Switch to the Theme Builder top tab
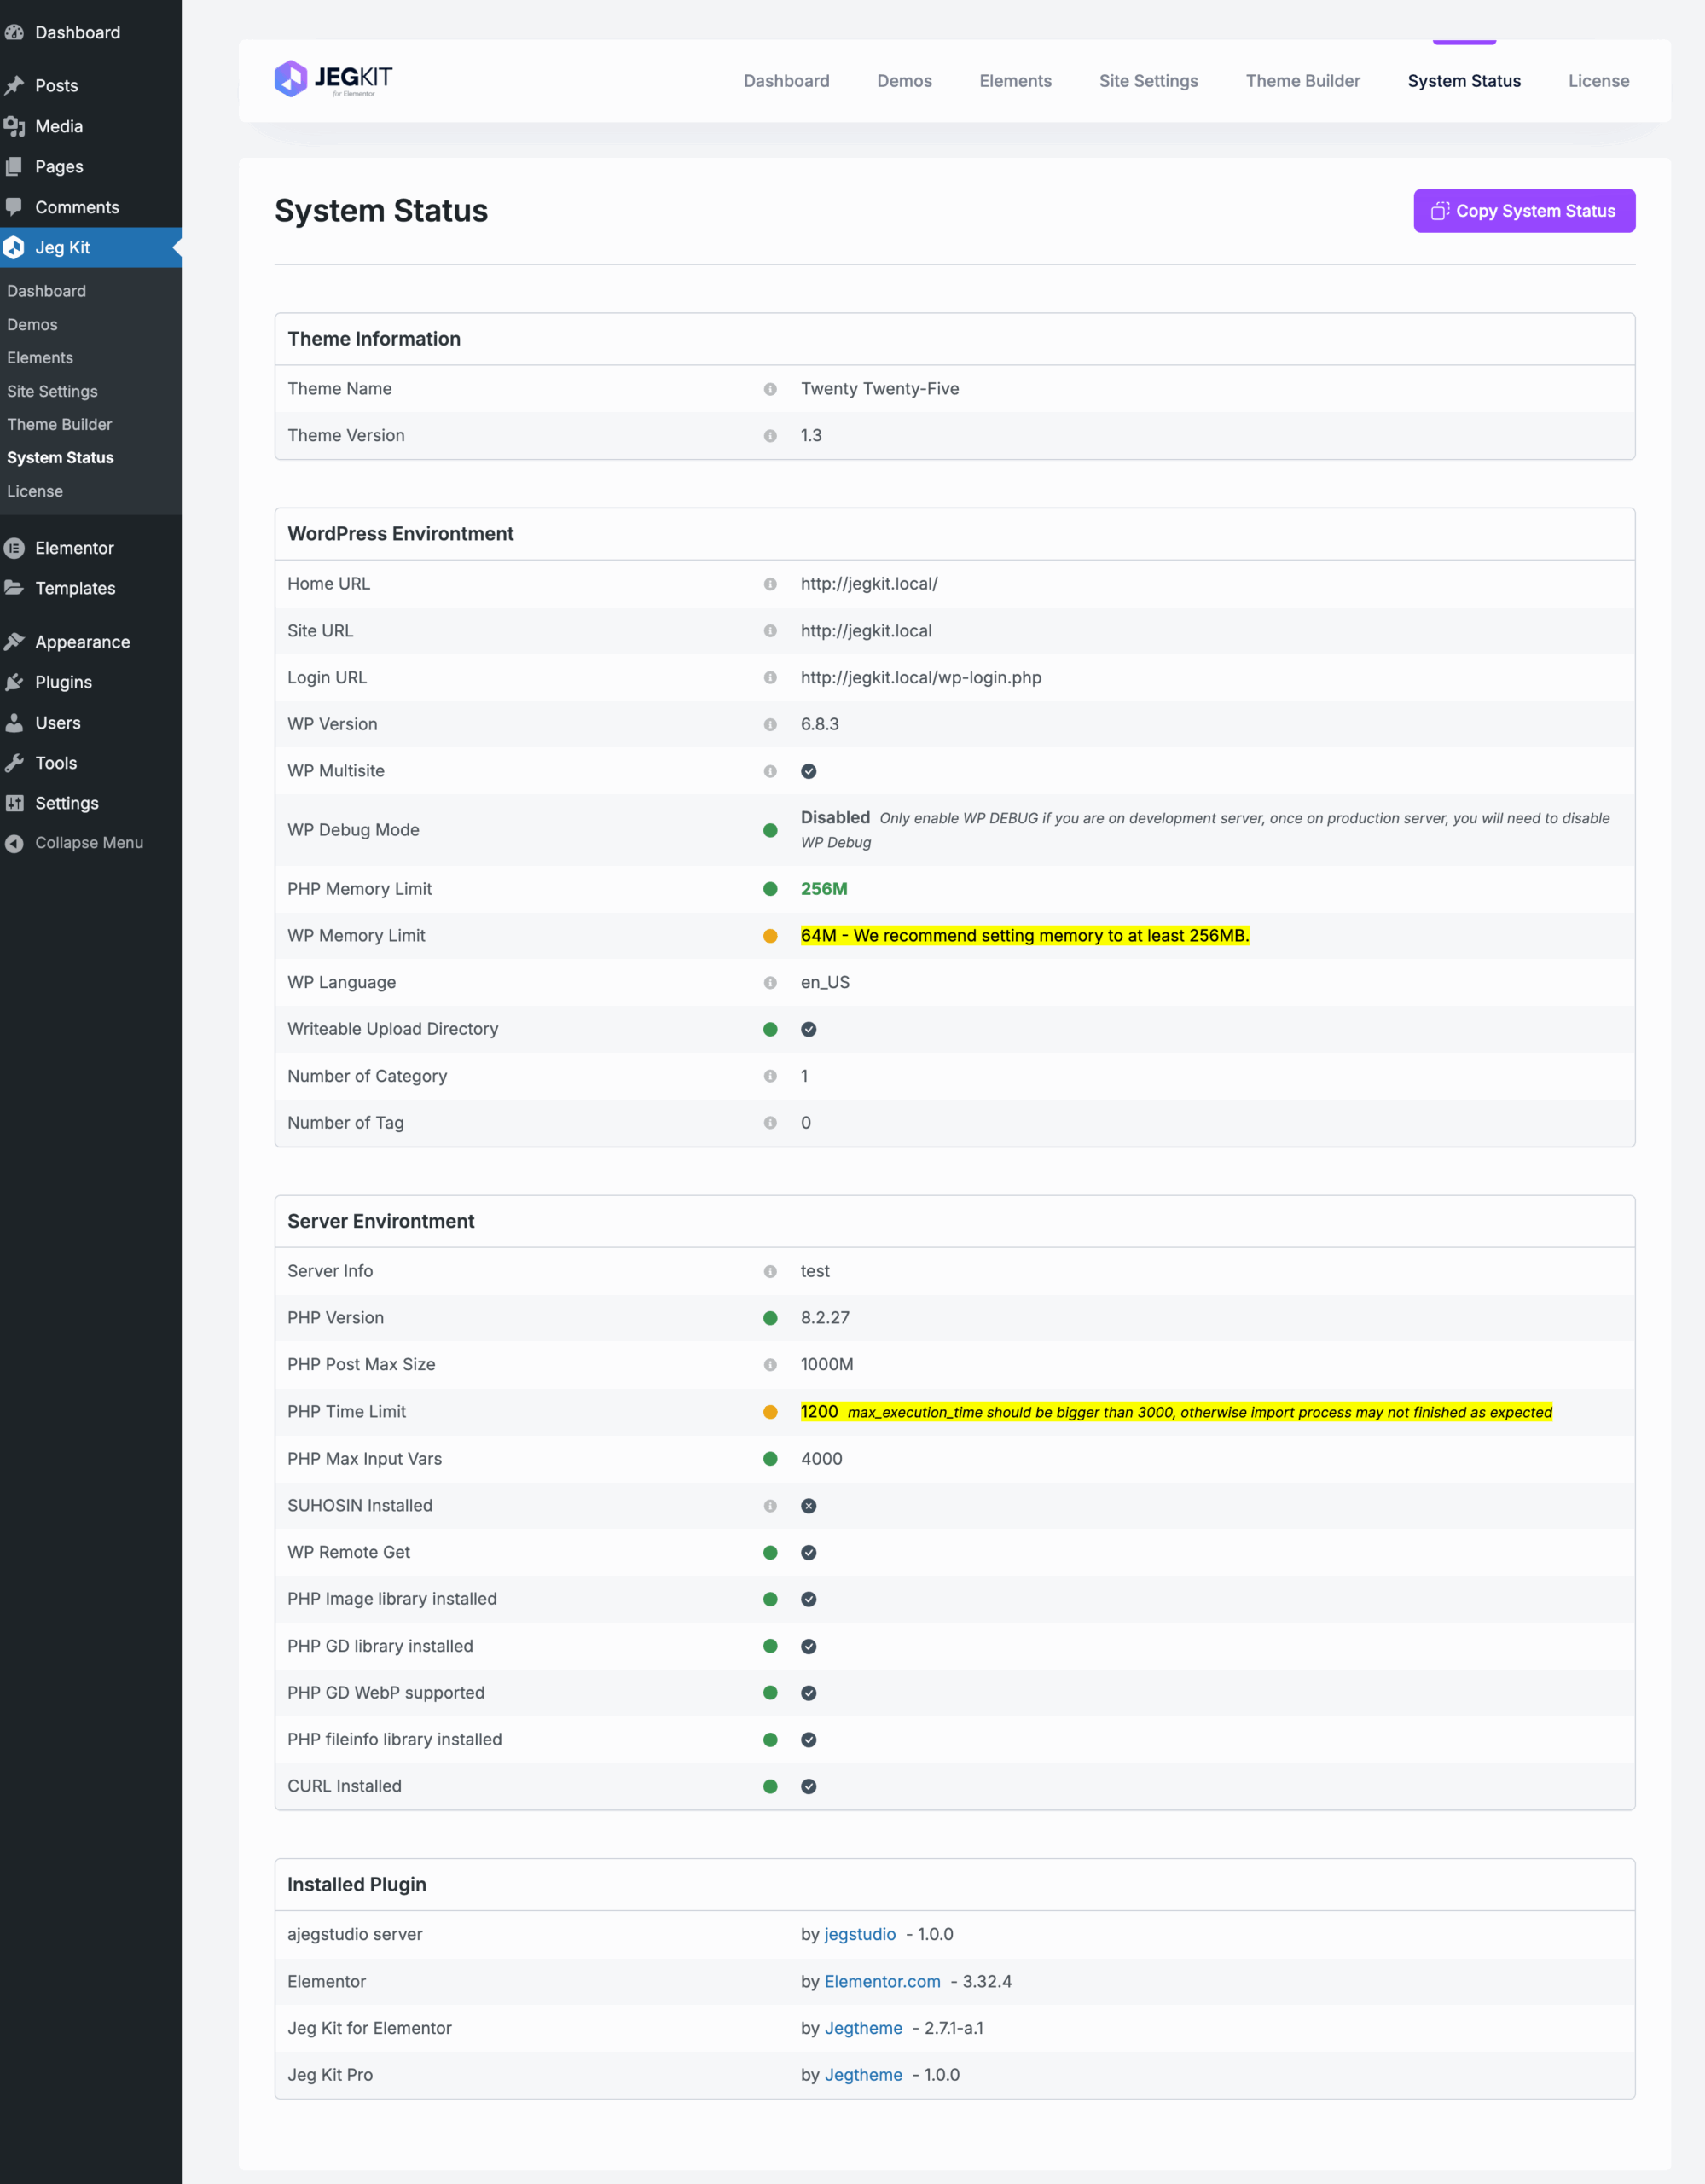The width and height of the screenshot is (1705, 2184). pos(1302,81)
